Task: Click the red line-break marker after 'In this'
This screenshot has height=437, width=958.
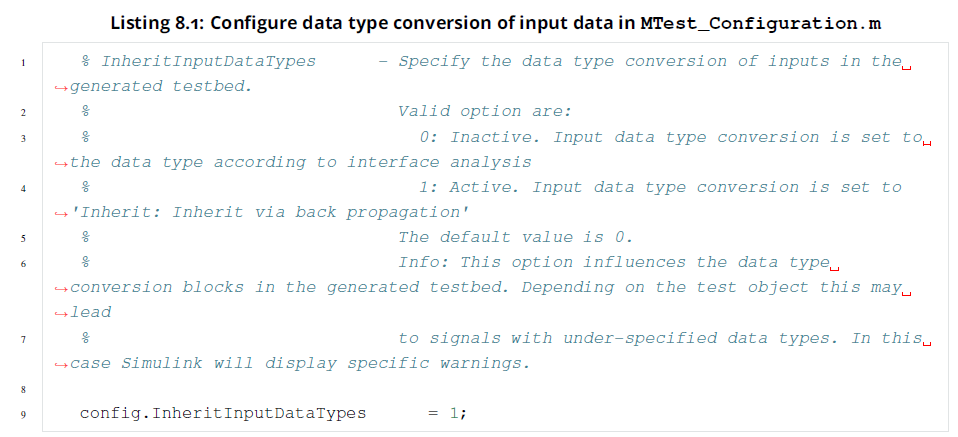Action: tap(927, 342)
